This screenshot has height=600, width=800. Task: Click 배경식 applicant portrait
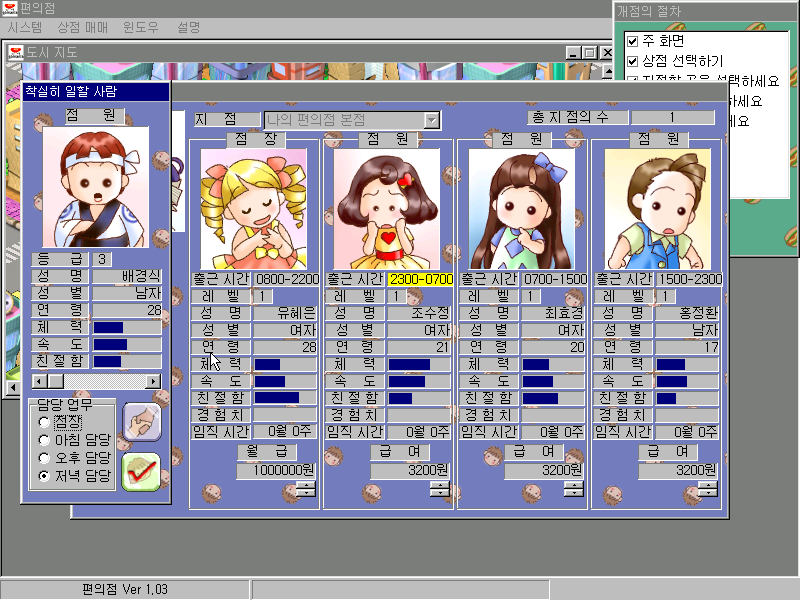tap(96, 187)
